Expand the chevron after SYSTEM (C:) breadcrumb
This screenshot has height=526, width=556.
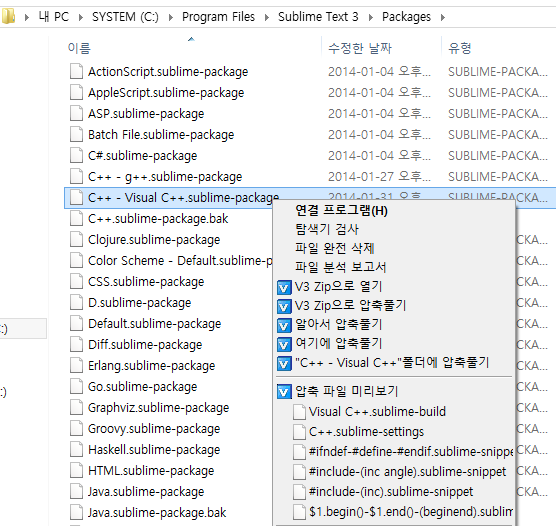click(171, 17)
